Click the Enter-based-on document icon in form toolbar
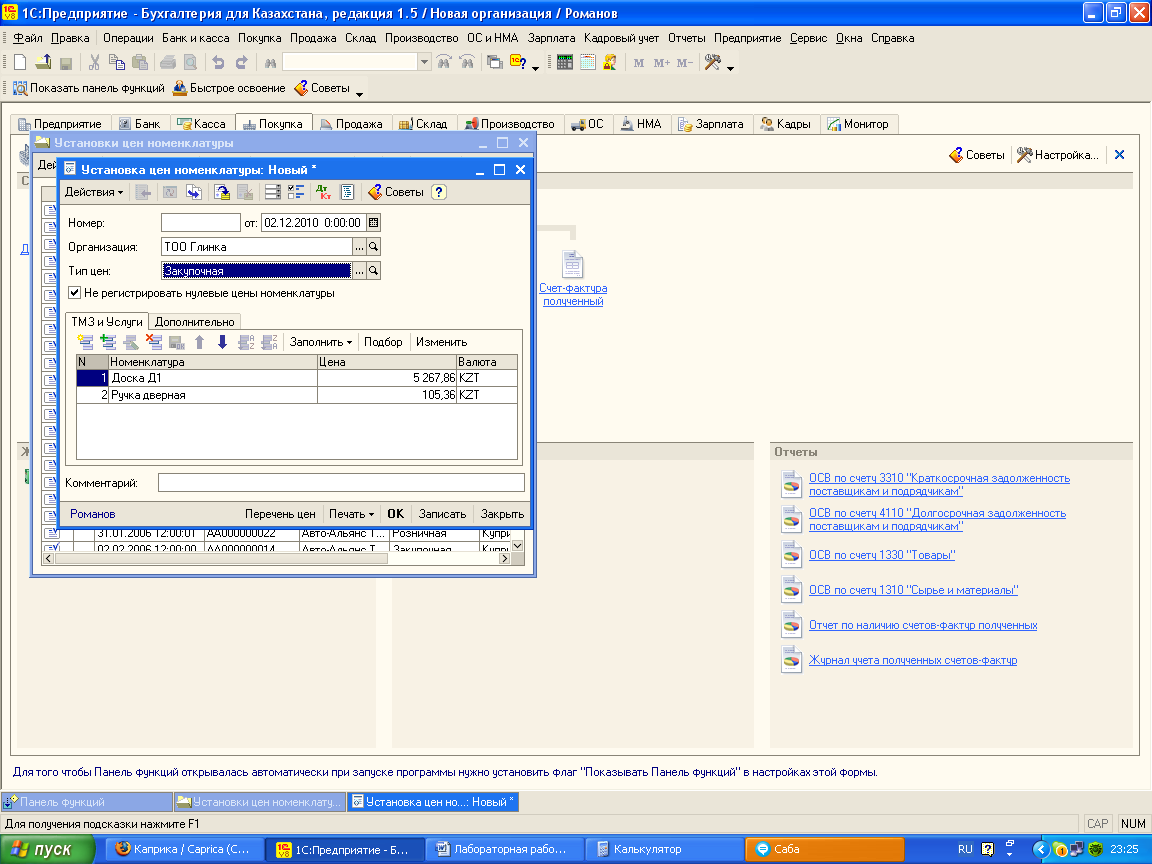 point(221,192)
